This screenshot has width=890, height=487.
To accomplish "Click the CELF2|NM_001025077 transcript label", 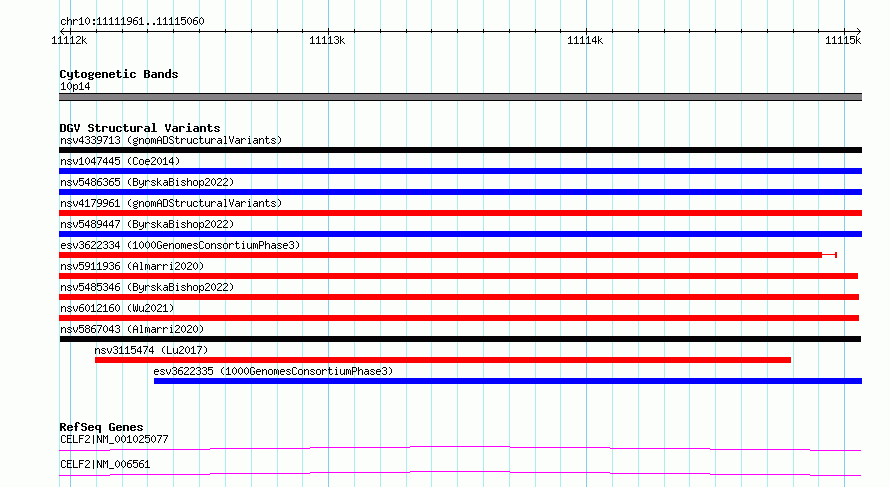I will click(114, 439).
